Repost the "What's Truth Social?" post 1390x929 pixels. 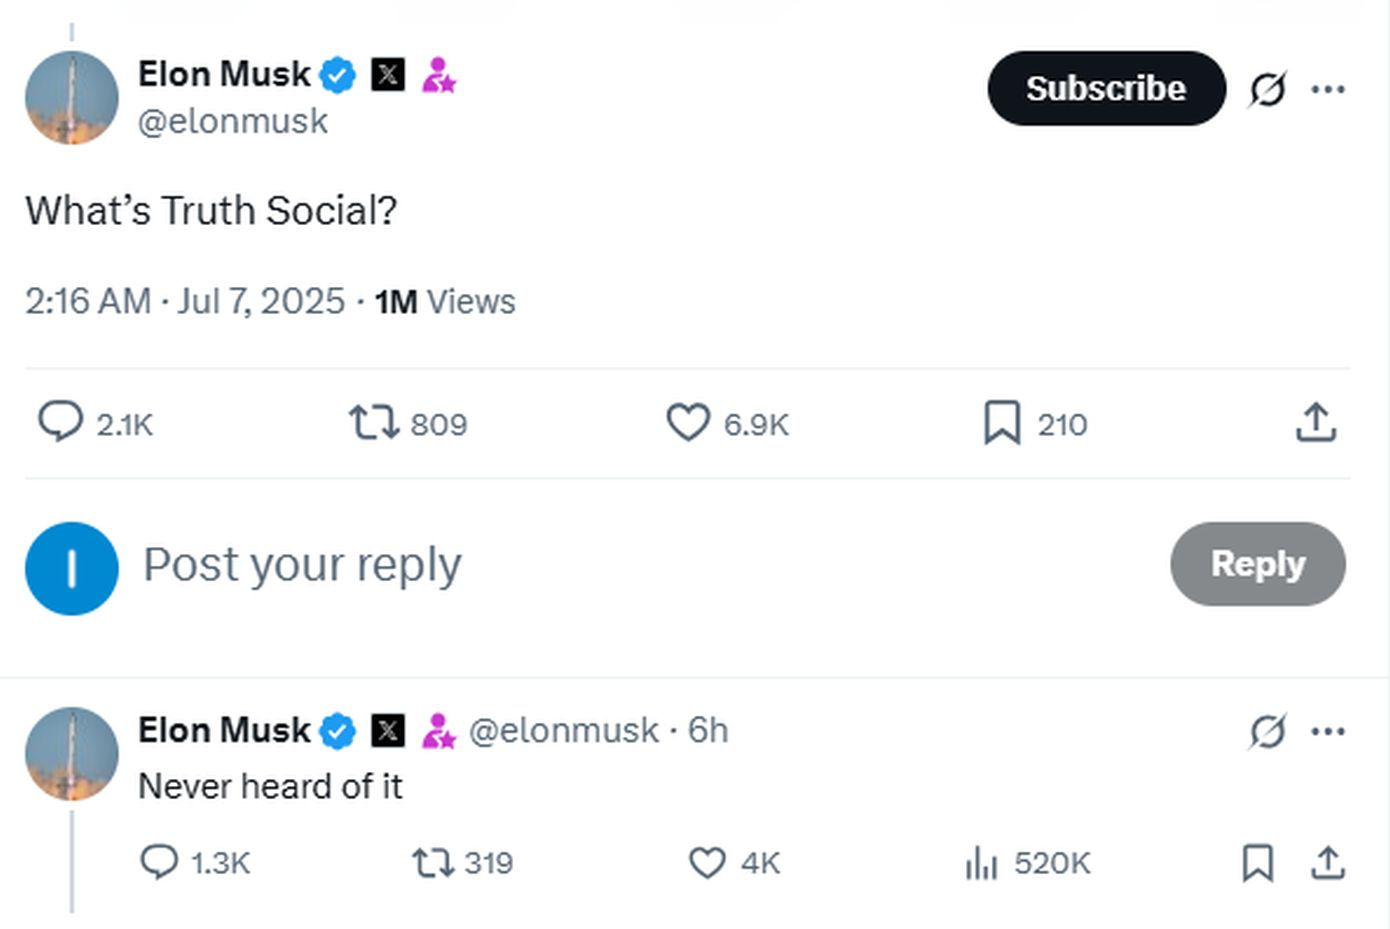(373, 422)
